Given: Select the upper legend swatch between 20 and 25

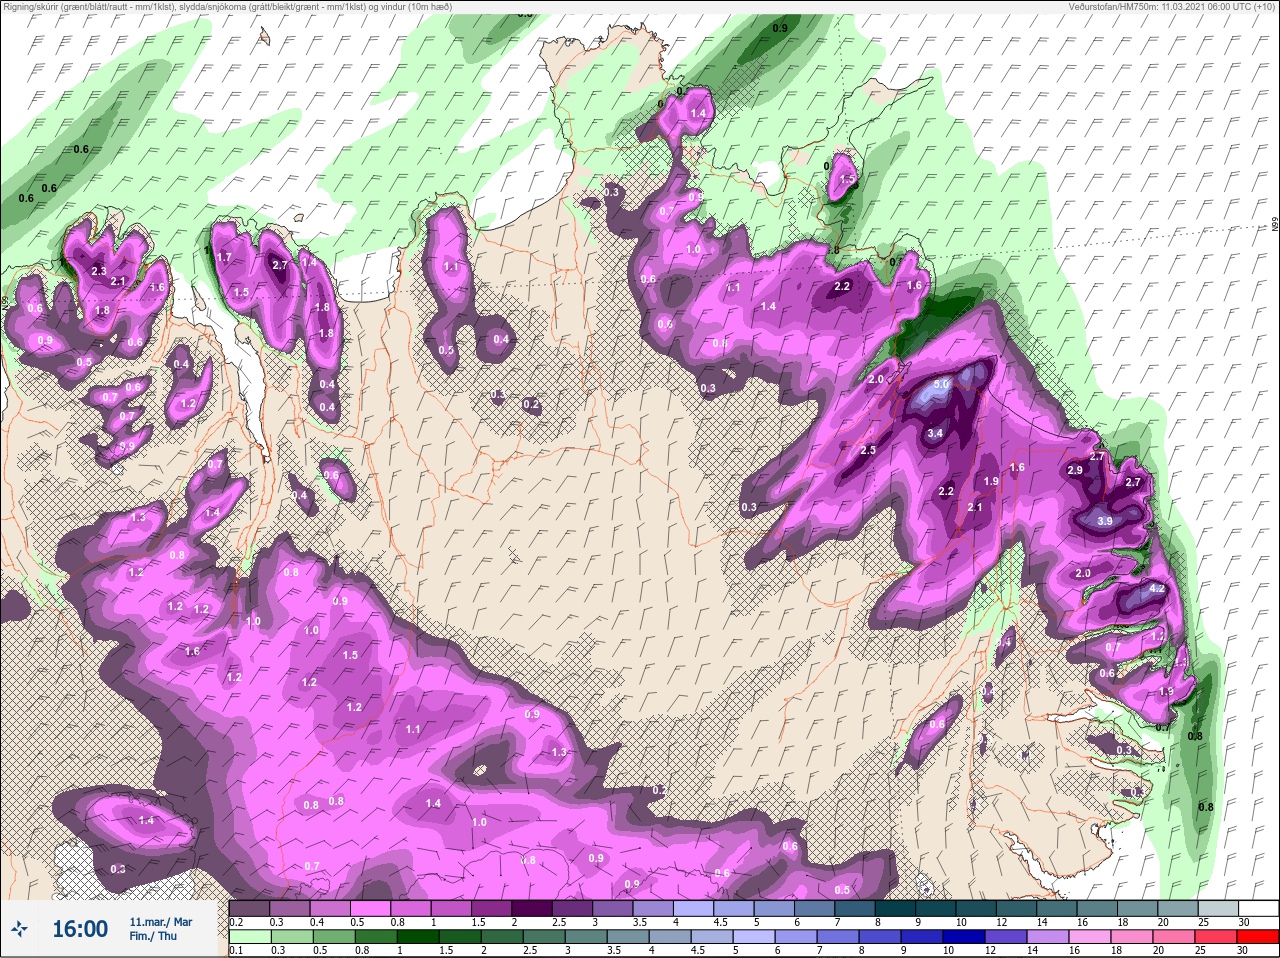Looking at the screenshot, I should point(1178,908).
